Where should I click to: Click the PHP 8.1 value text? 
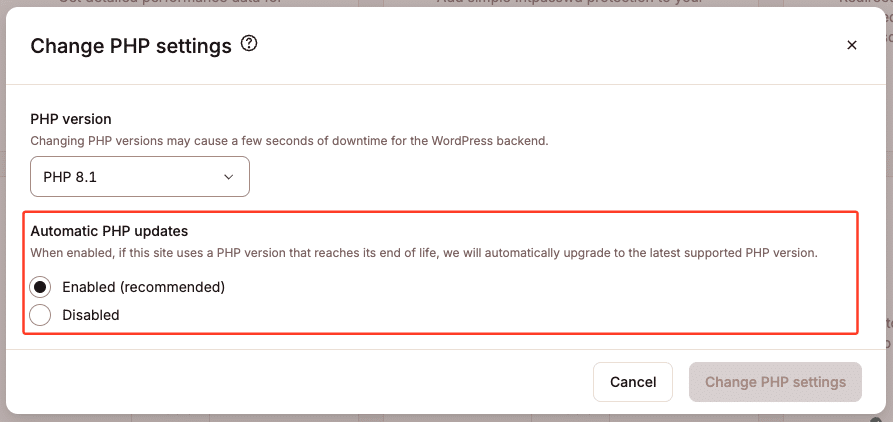(x=70, y=177)
